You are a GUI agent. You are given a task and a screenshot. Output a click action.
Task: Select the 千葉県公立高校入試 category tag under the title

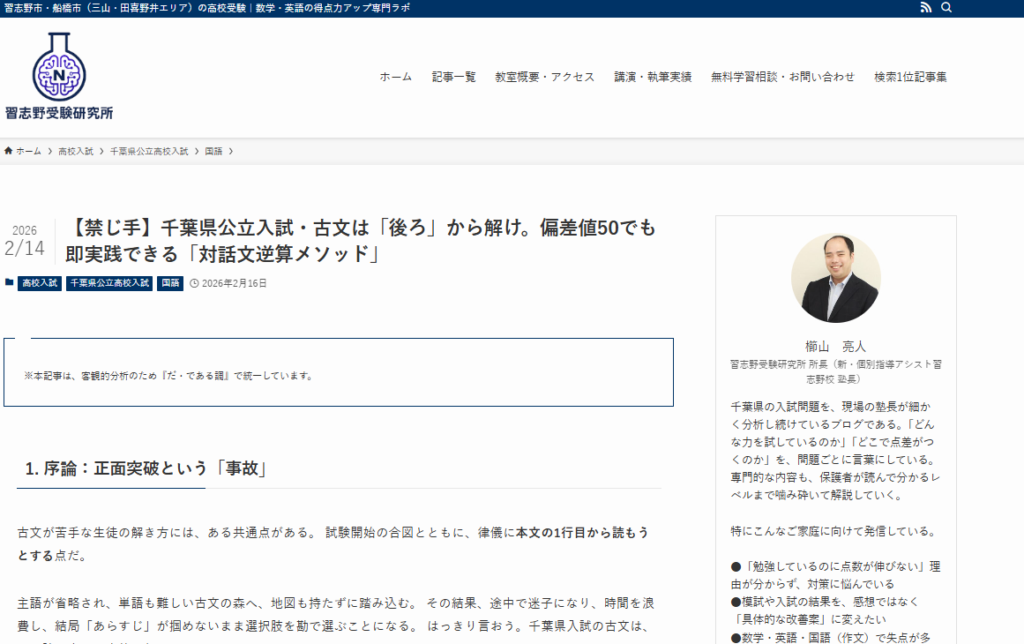click(109, 283)
